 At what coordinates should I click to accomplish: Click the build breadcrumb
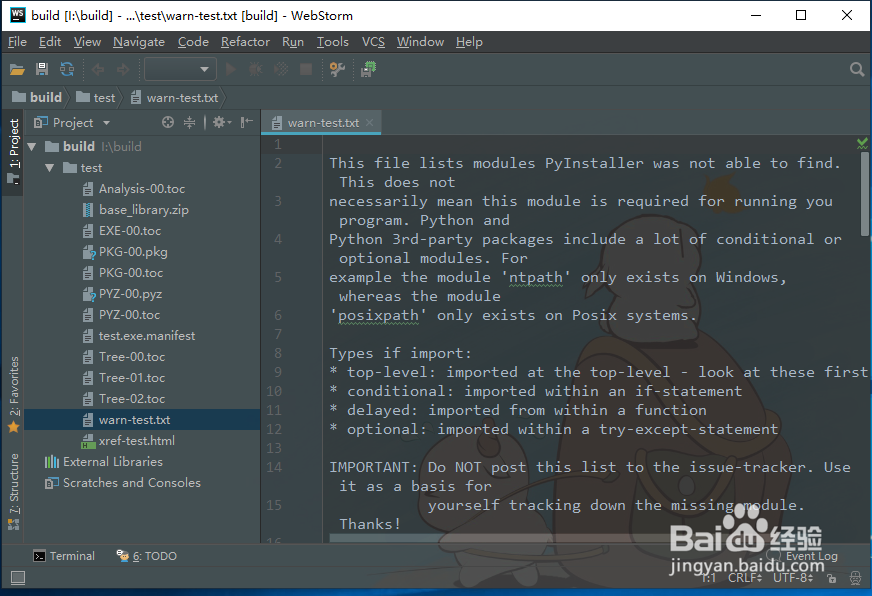[x=37, y=97]
